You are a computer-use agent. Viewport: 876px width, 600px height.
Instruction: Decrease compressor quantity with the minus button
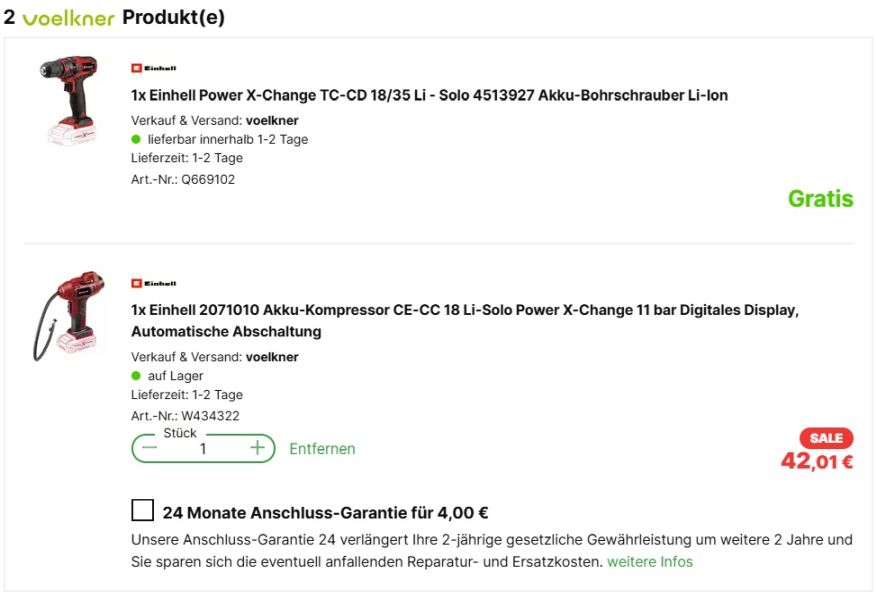point(150,448)
